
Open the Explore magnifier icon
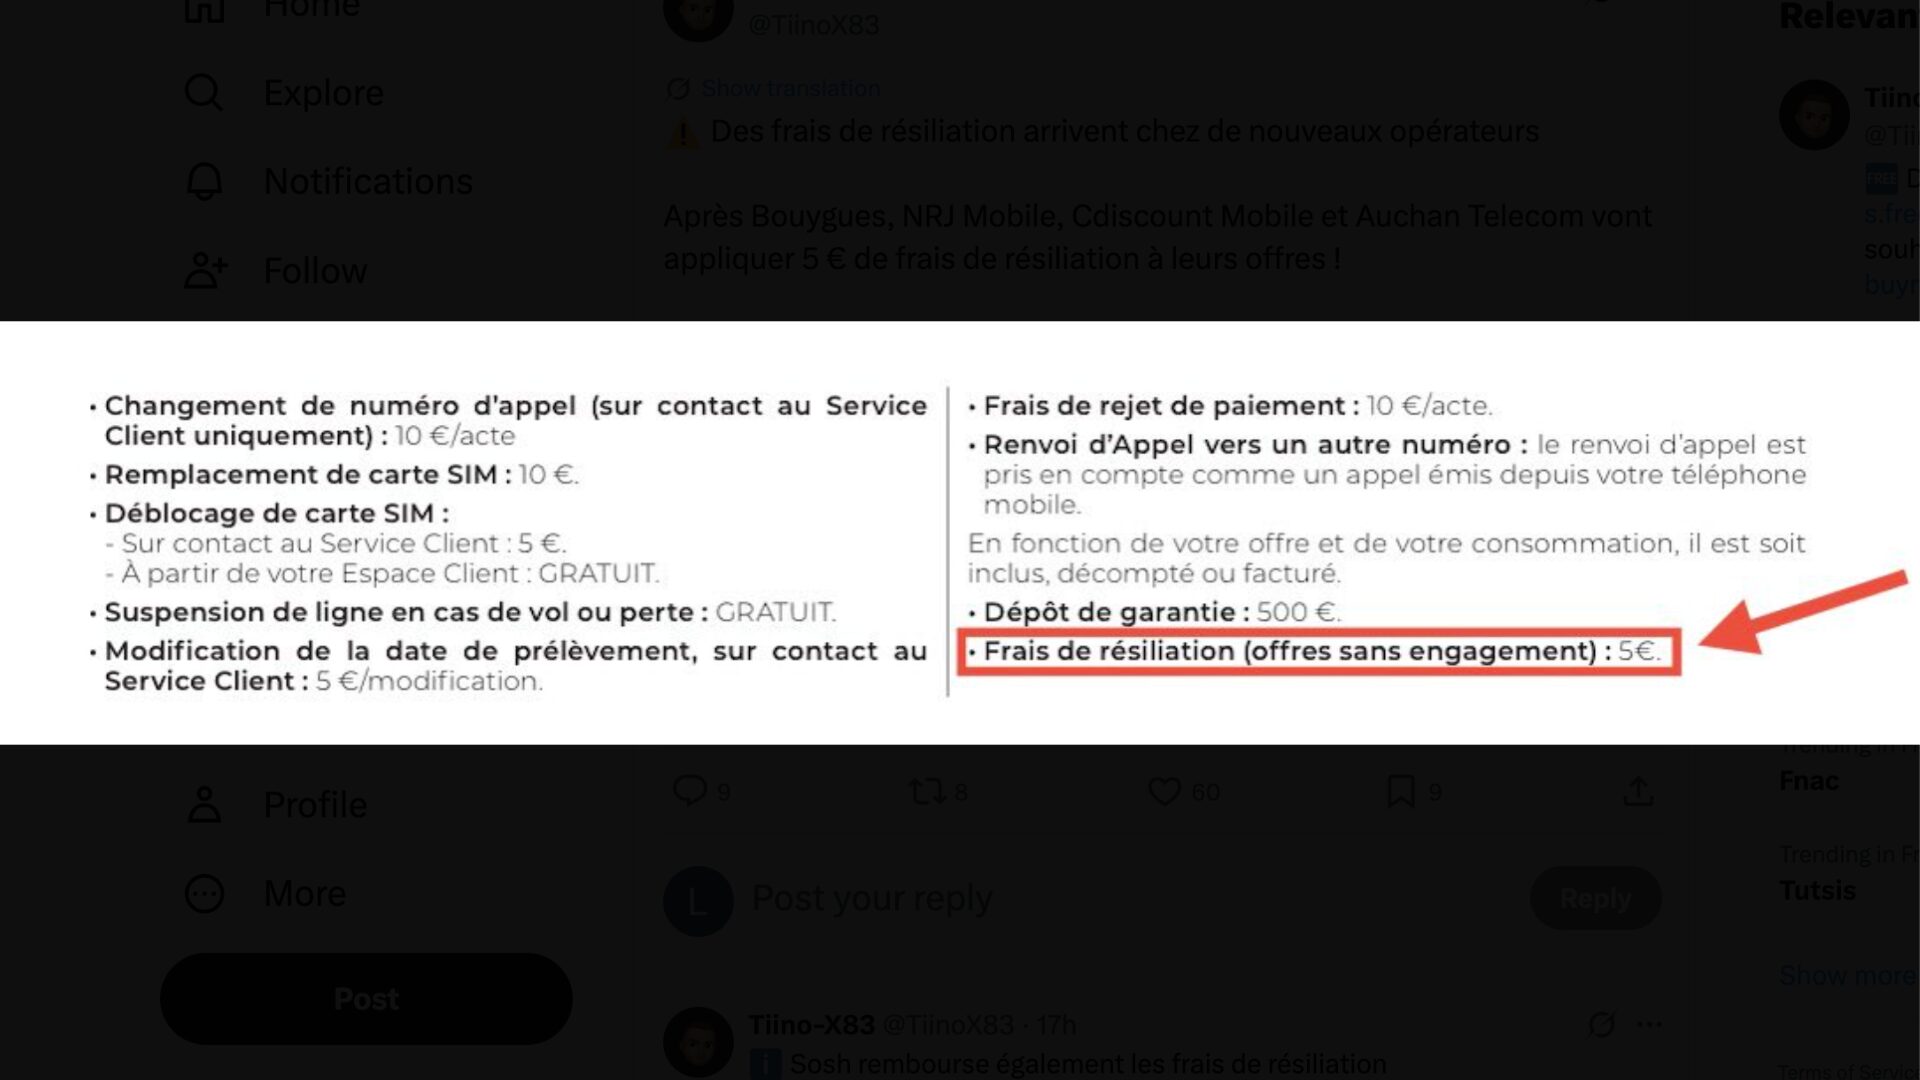pos(204,93)
